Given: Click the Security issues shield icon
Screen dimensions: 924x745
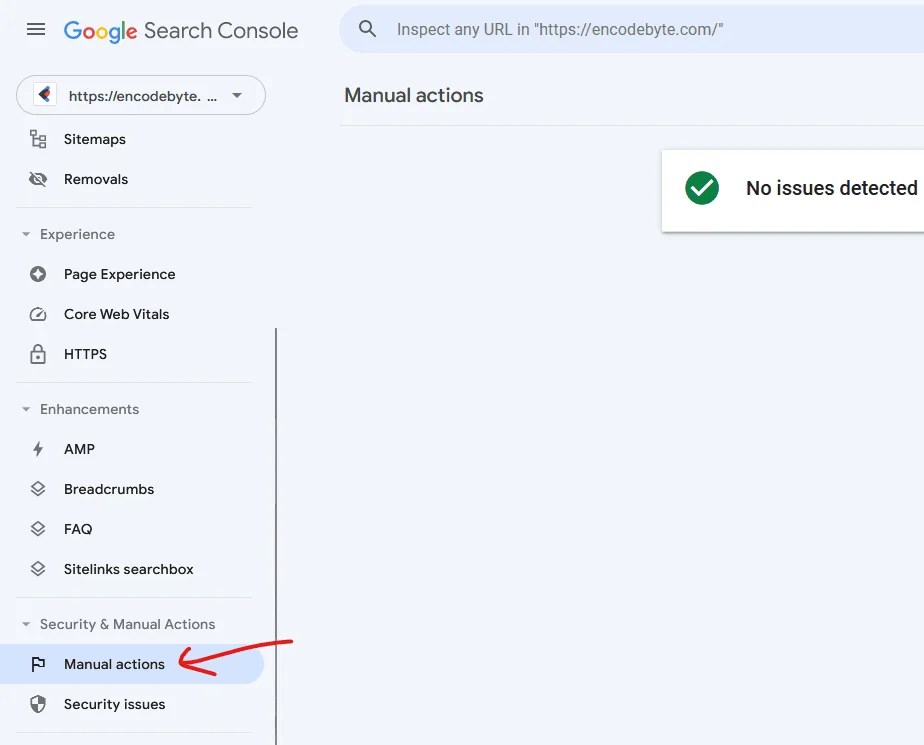Looking at the screenshot, I should click(x=38, y=704).
